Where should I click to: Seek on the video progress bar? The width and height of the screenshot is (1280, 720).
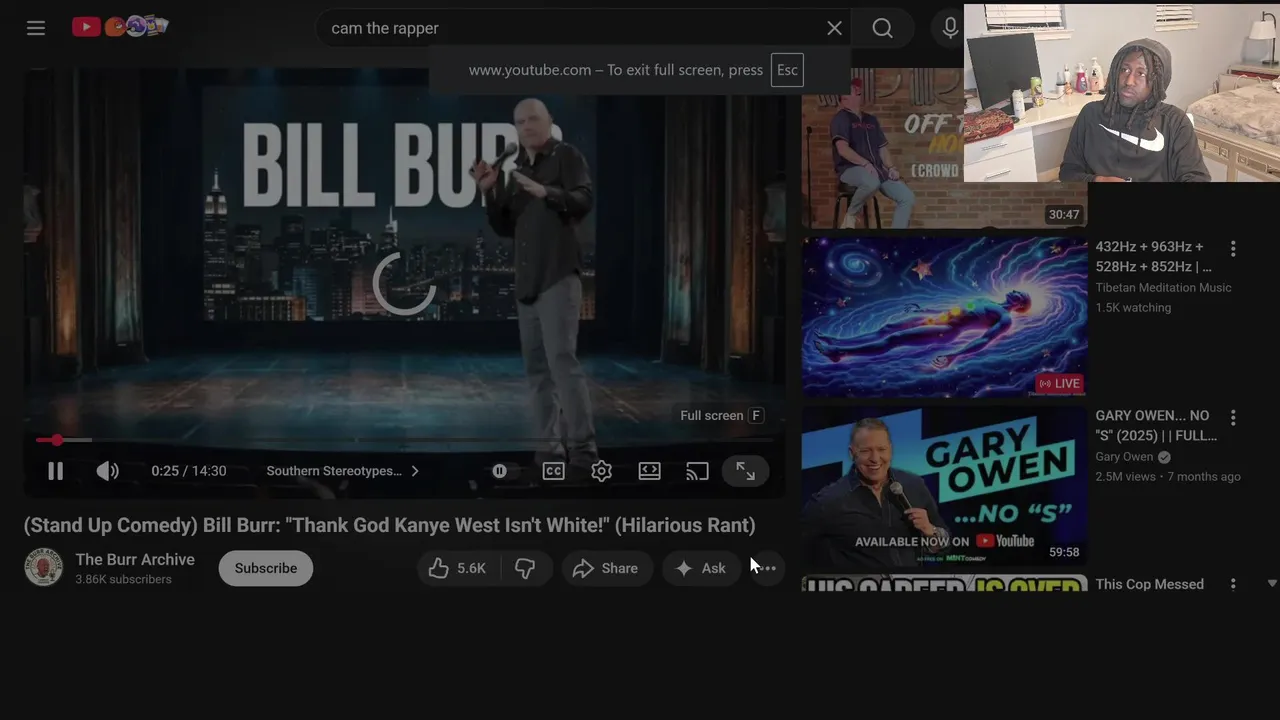click(404, 440)
